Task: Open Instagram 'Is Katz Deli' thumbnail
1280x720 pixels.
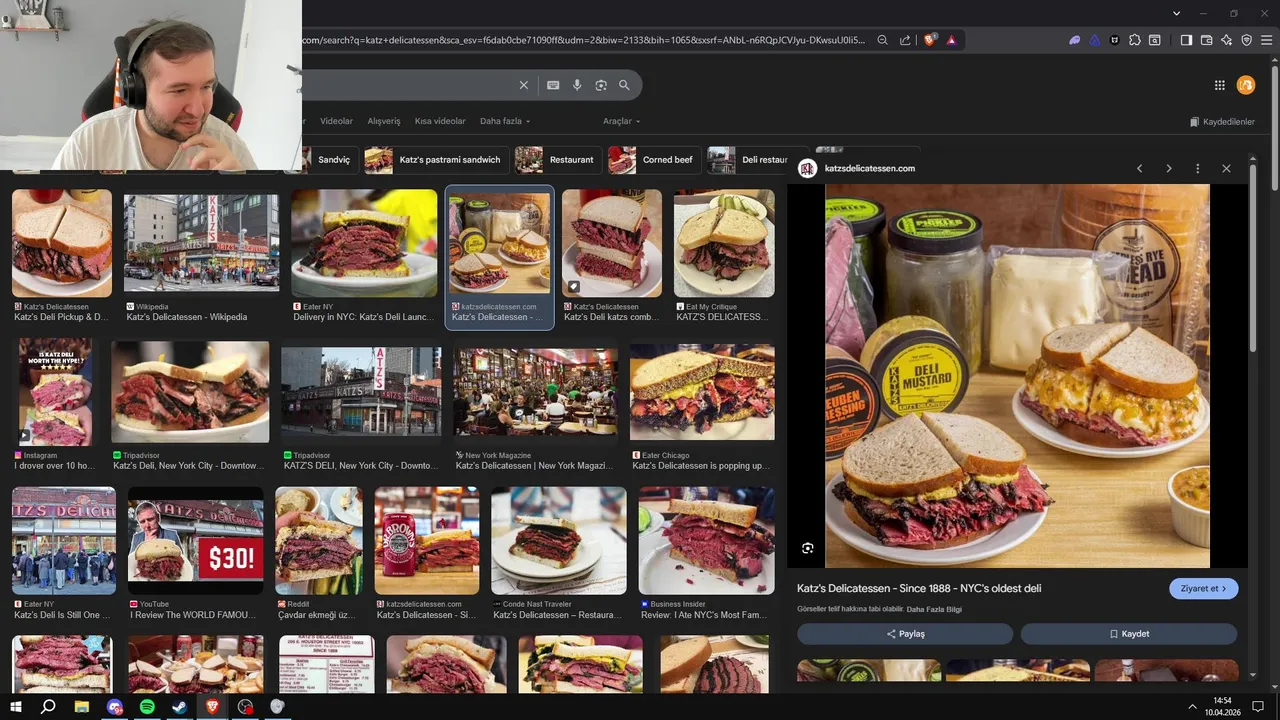Action: [56, 392]
